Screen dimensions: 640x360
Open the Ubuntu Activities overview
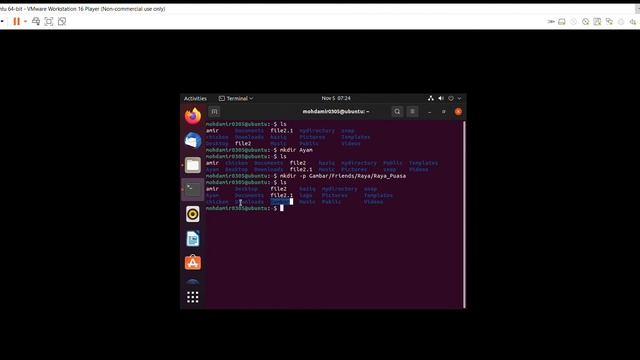pyautogui.click(x=195, y=98)
